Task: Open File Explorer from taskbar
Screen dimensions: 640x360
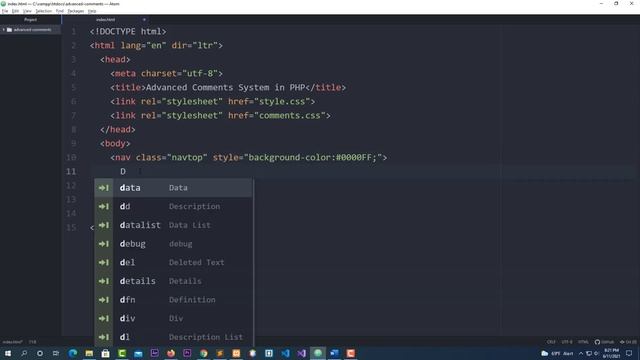Action: [x=89, y=353]
